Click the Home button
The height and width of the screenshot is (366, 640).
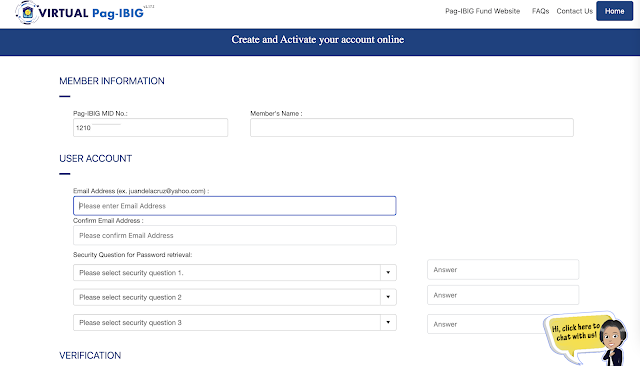pos(614,11)
